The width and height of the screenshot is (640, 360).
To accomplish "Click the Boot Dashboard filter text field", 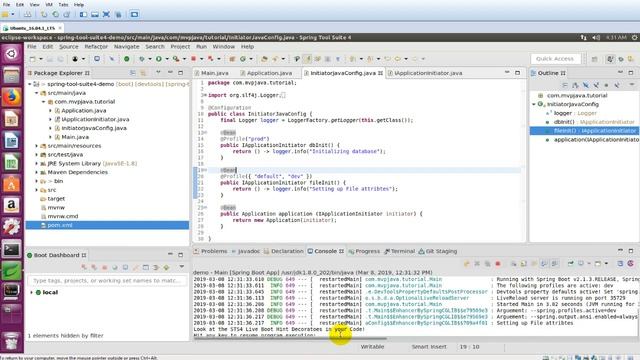I will (107, 280).
